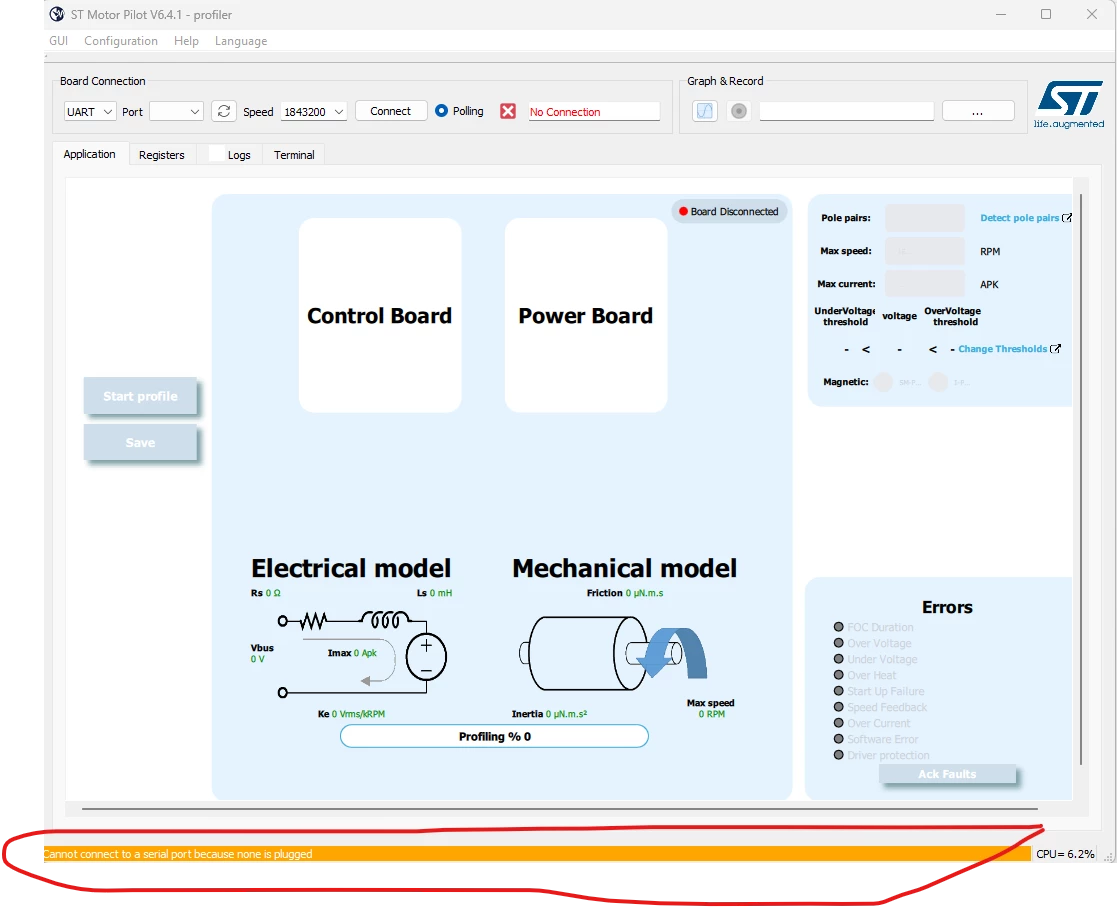Click the vertical scrollbar on right
Image resolution: width=1117 pixels, height=908 pixels.
pyautogui.click(x=1081, y=479)
